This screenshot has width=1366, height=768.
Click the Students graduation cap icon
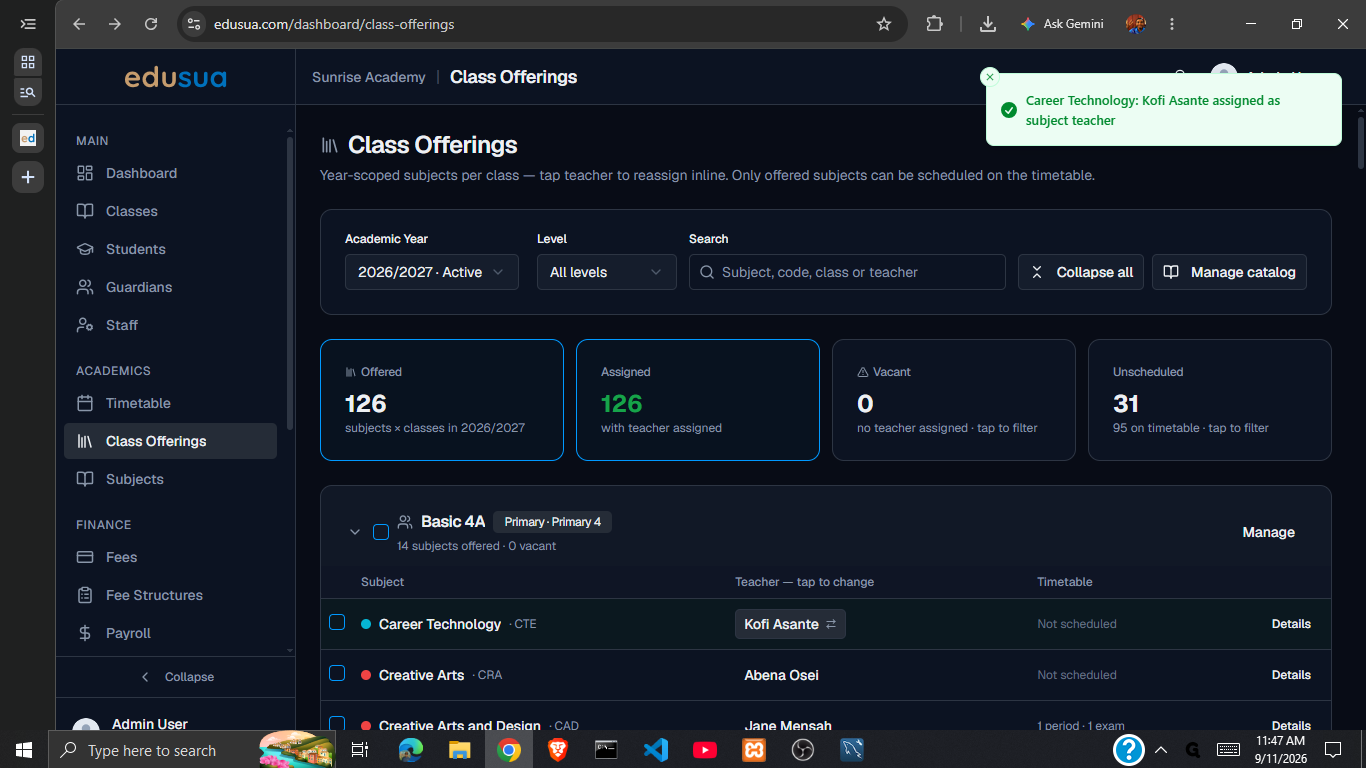85,249
